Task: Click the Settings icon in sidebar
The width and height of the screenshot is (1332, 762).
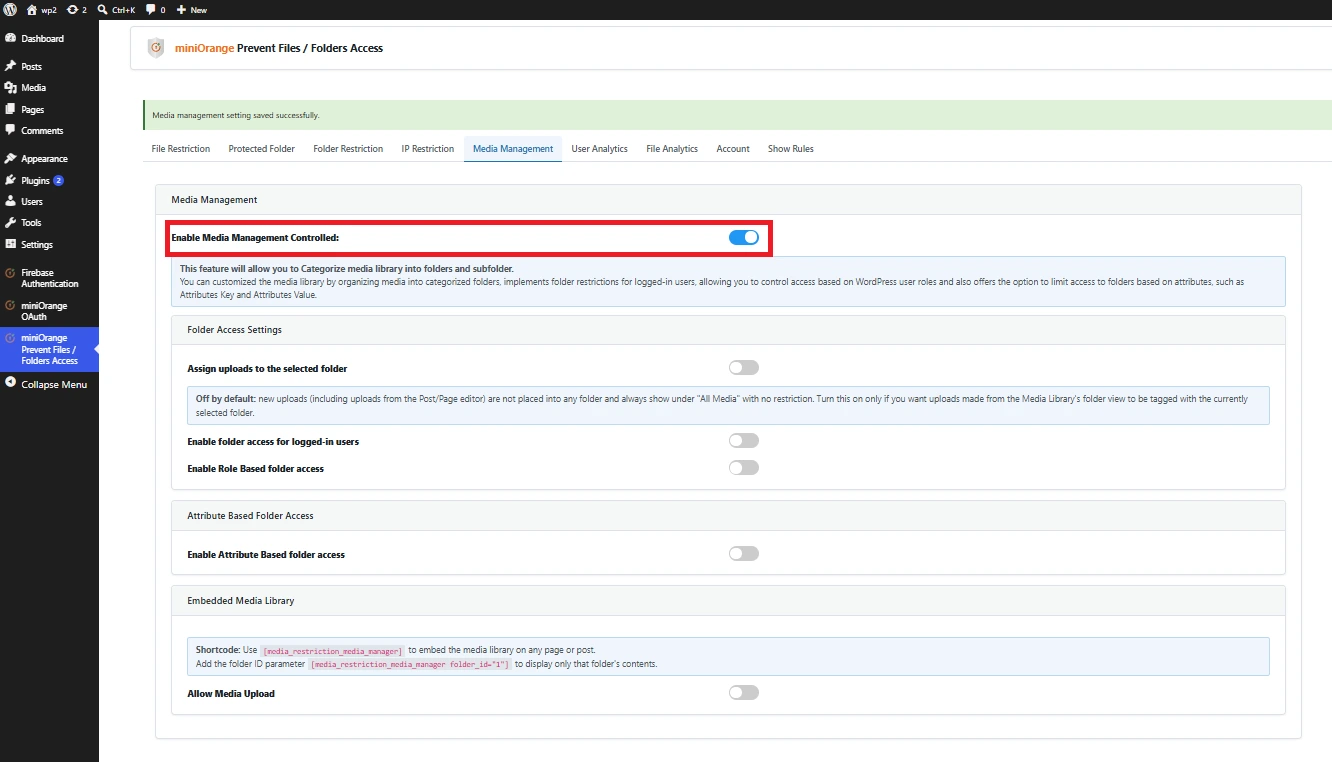Action: tap(10, 244)
